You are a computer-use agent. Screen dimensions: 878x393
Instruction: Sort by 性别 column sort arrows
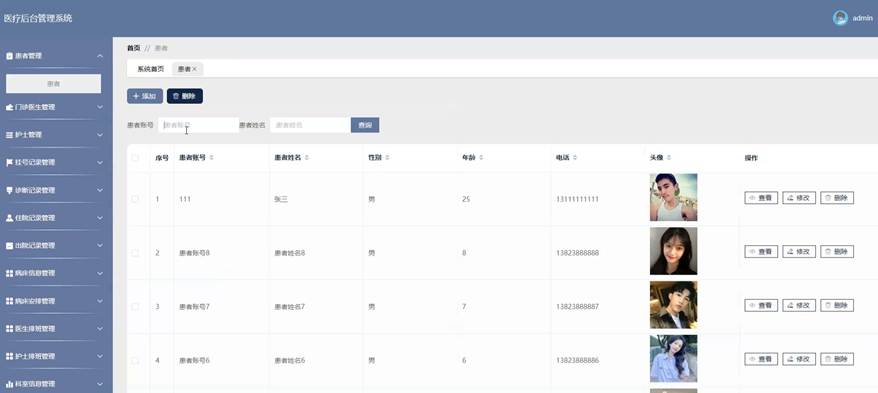pos(387,158)
